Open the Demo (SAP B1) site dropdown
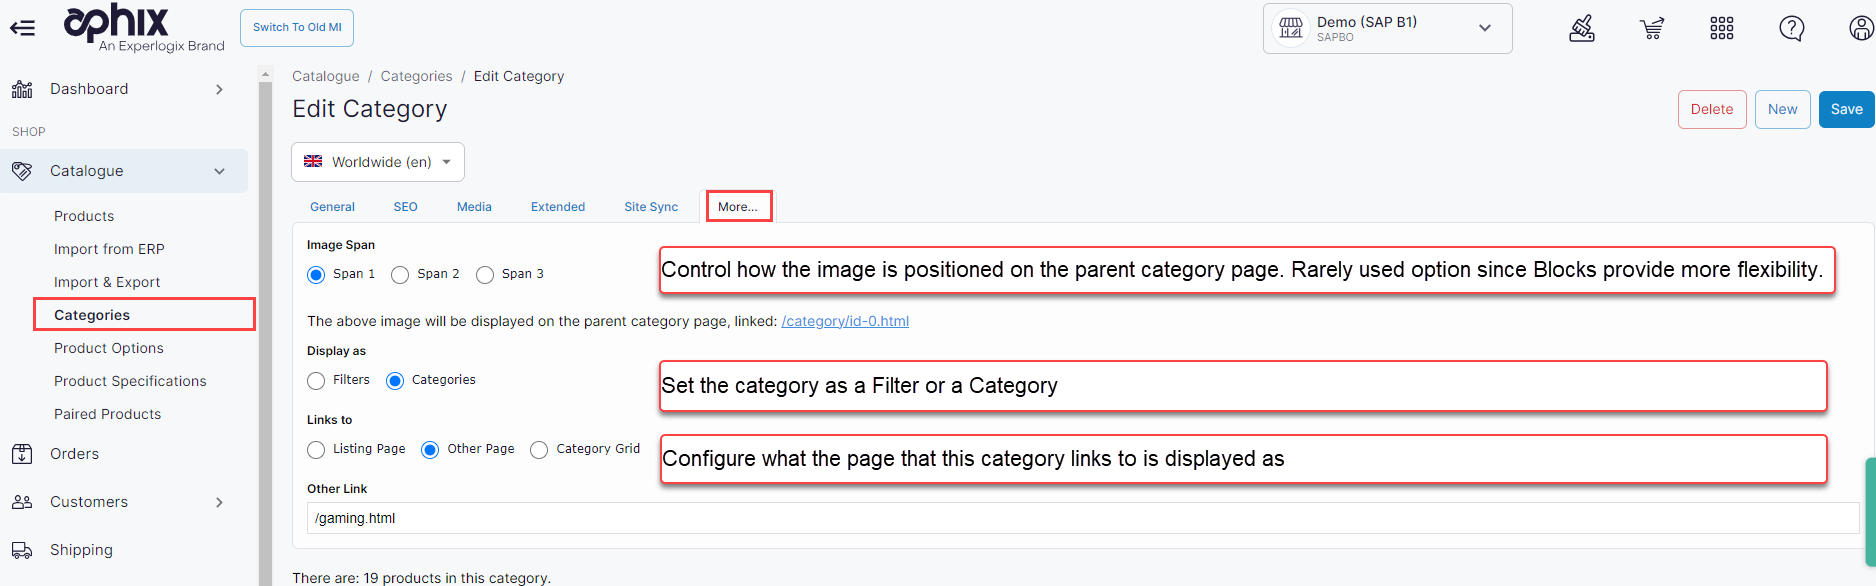This screenshot has height=586, width=1876. coord(1387,28)
